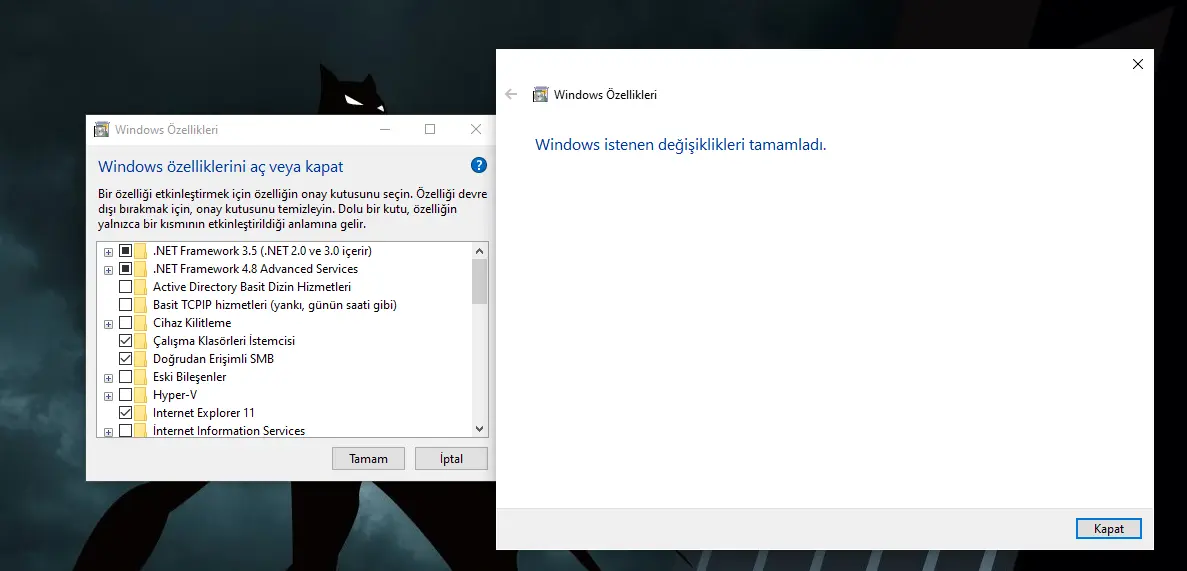The height and width of the screenshot is (571, 1187).
Task: Select 'Doğrudan Erişimli SMB' row label
Action: tap(213, 358)
